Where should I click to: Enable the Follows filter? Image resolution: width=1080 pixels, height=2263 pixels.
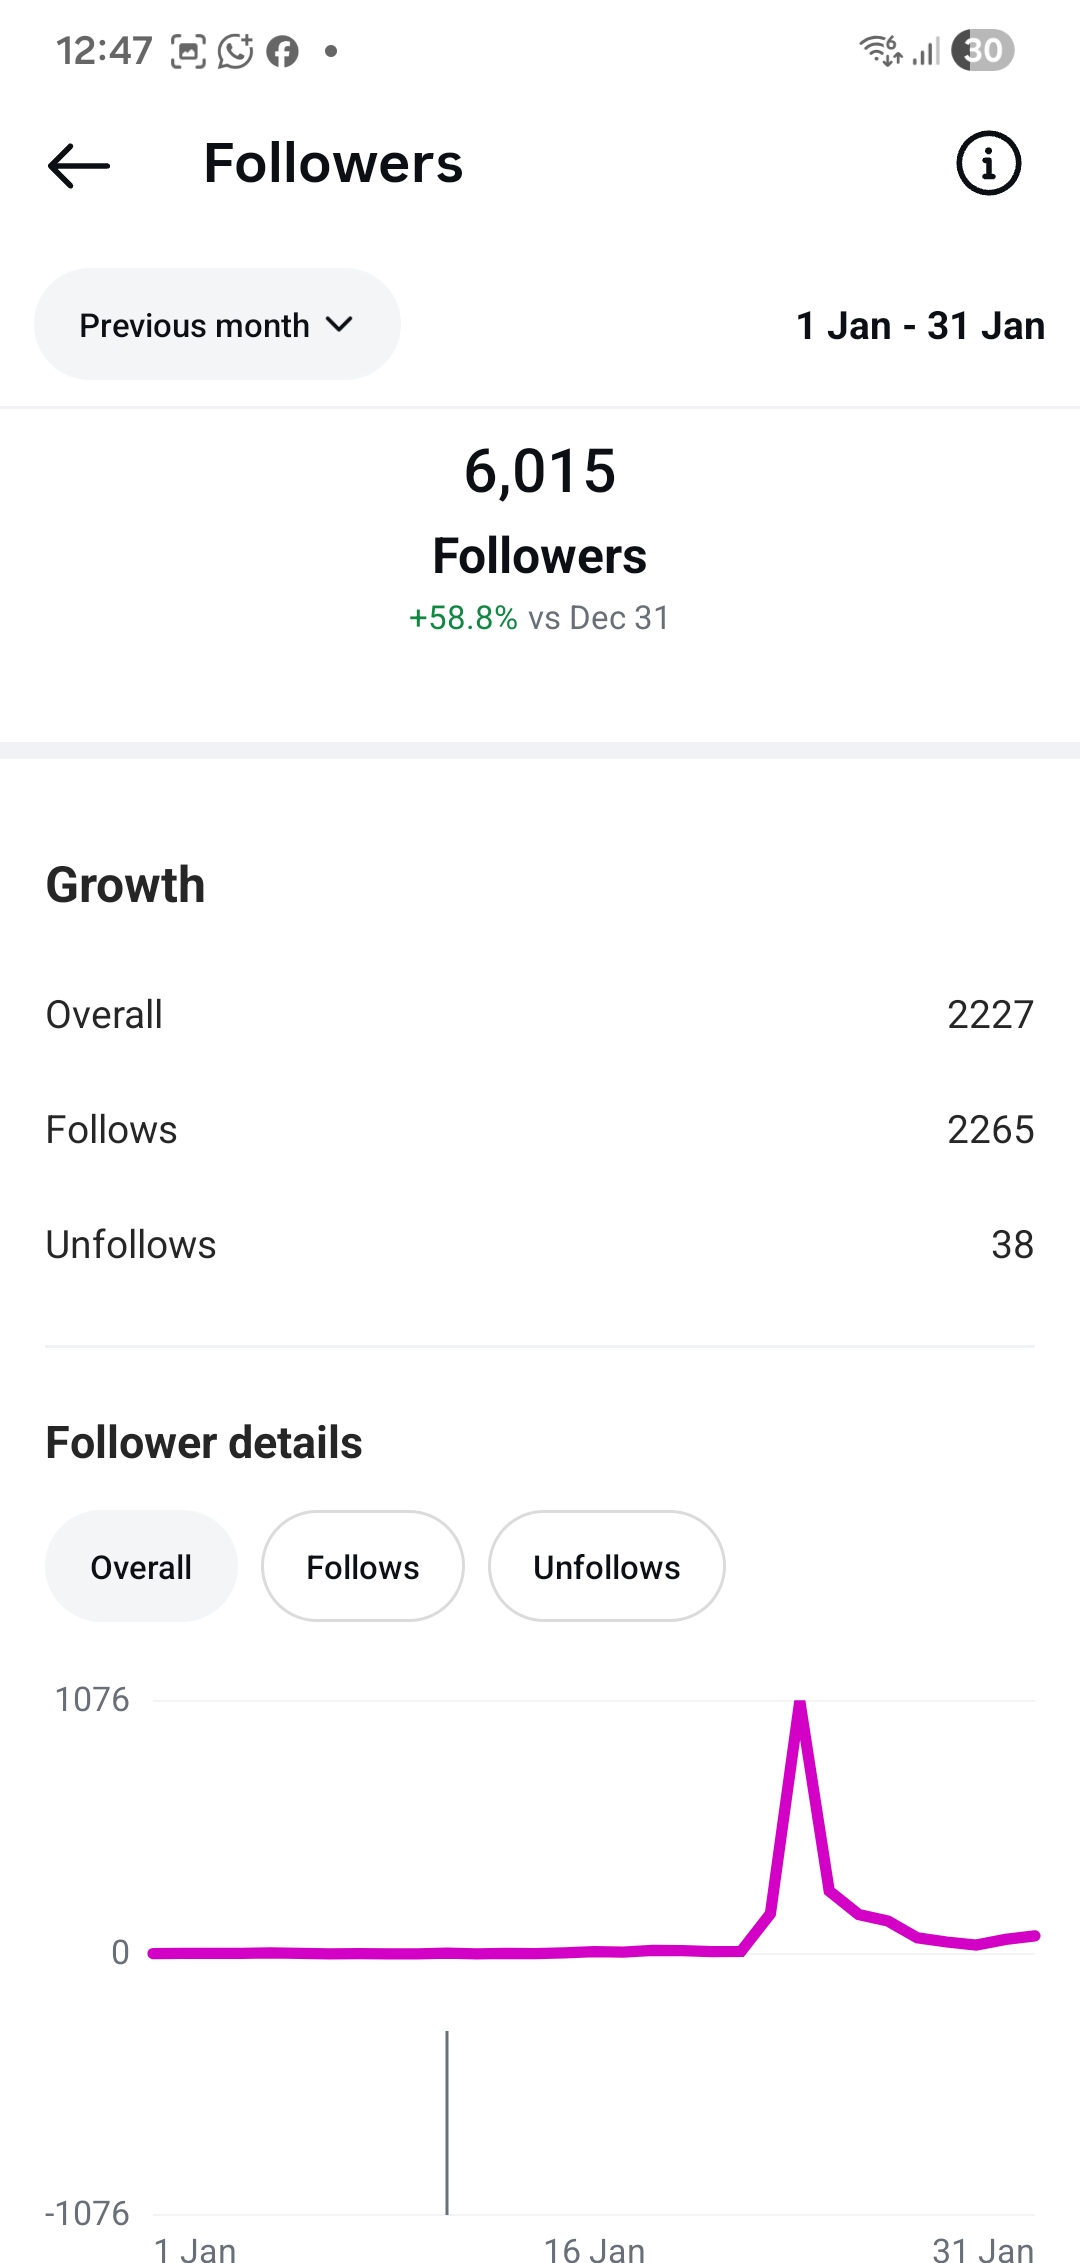362,1566
